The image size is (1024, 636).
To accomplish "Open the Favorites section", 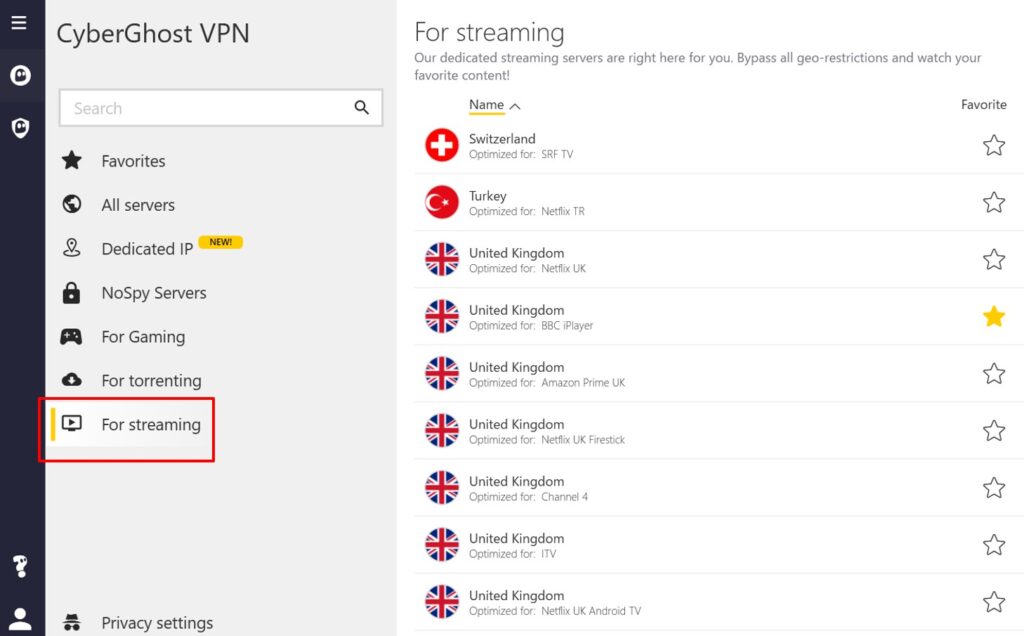I will click(x=133, y=161).
